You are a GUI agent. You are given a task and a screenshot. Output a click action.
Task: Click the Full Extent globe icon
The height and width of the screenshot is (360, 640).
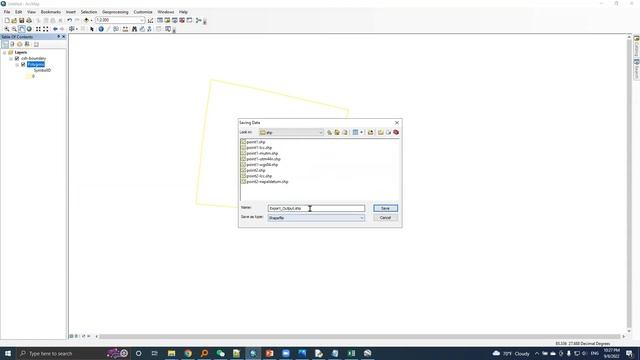[x=29, y=29]
